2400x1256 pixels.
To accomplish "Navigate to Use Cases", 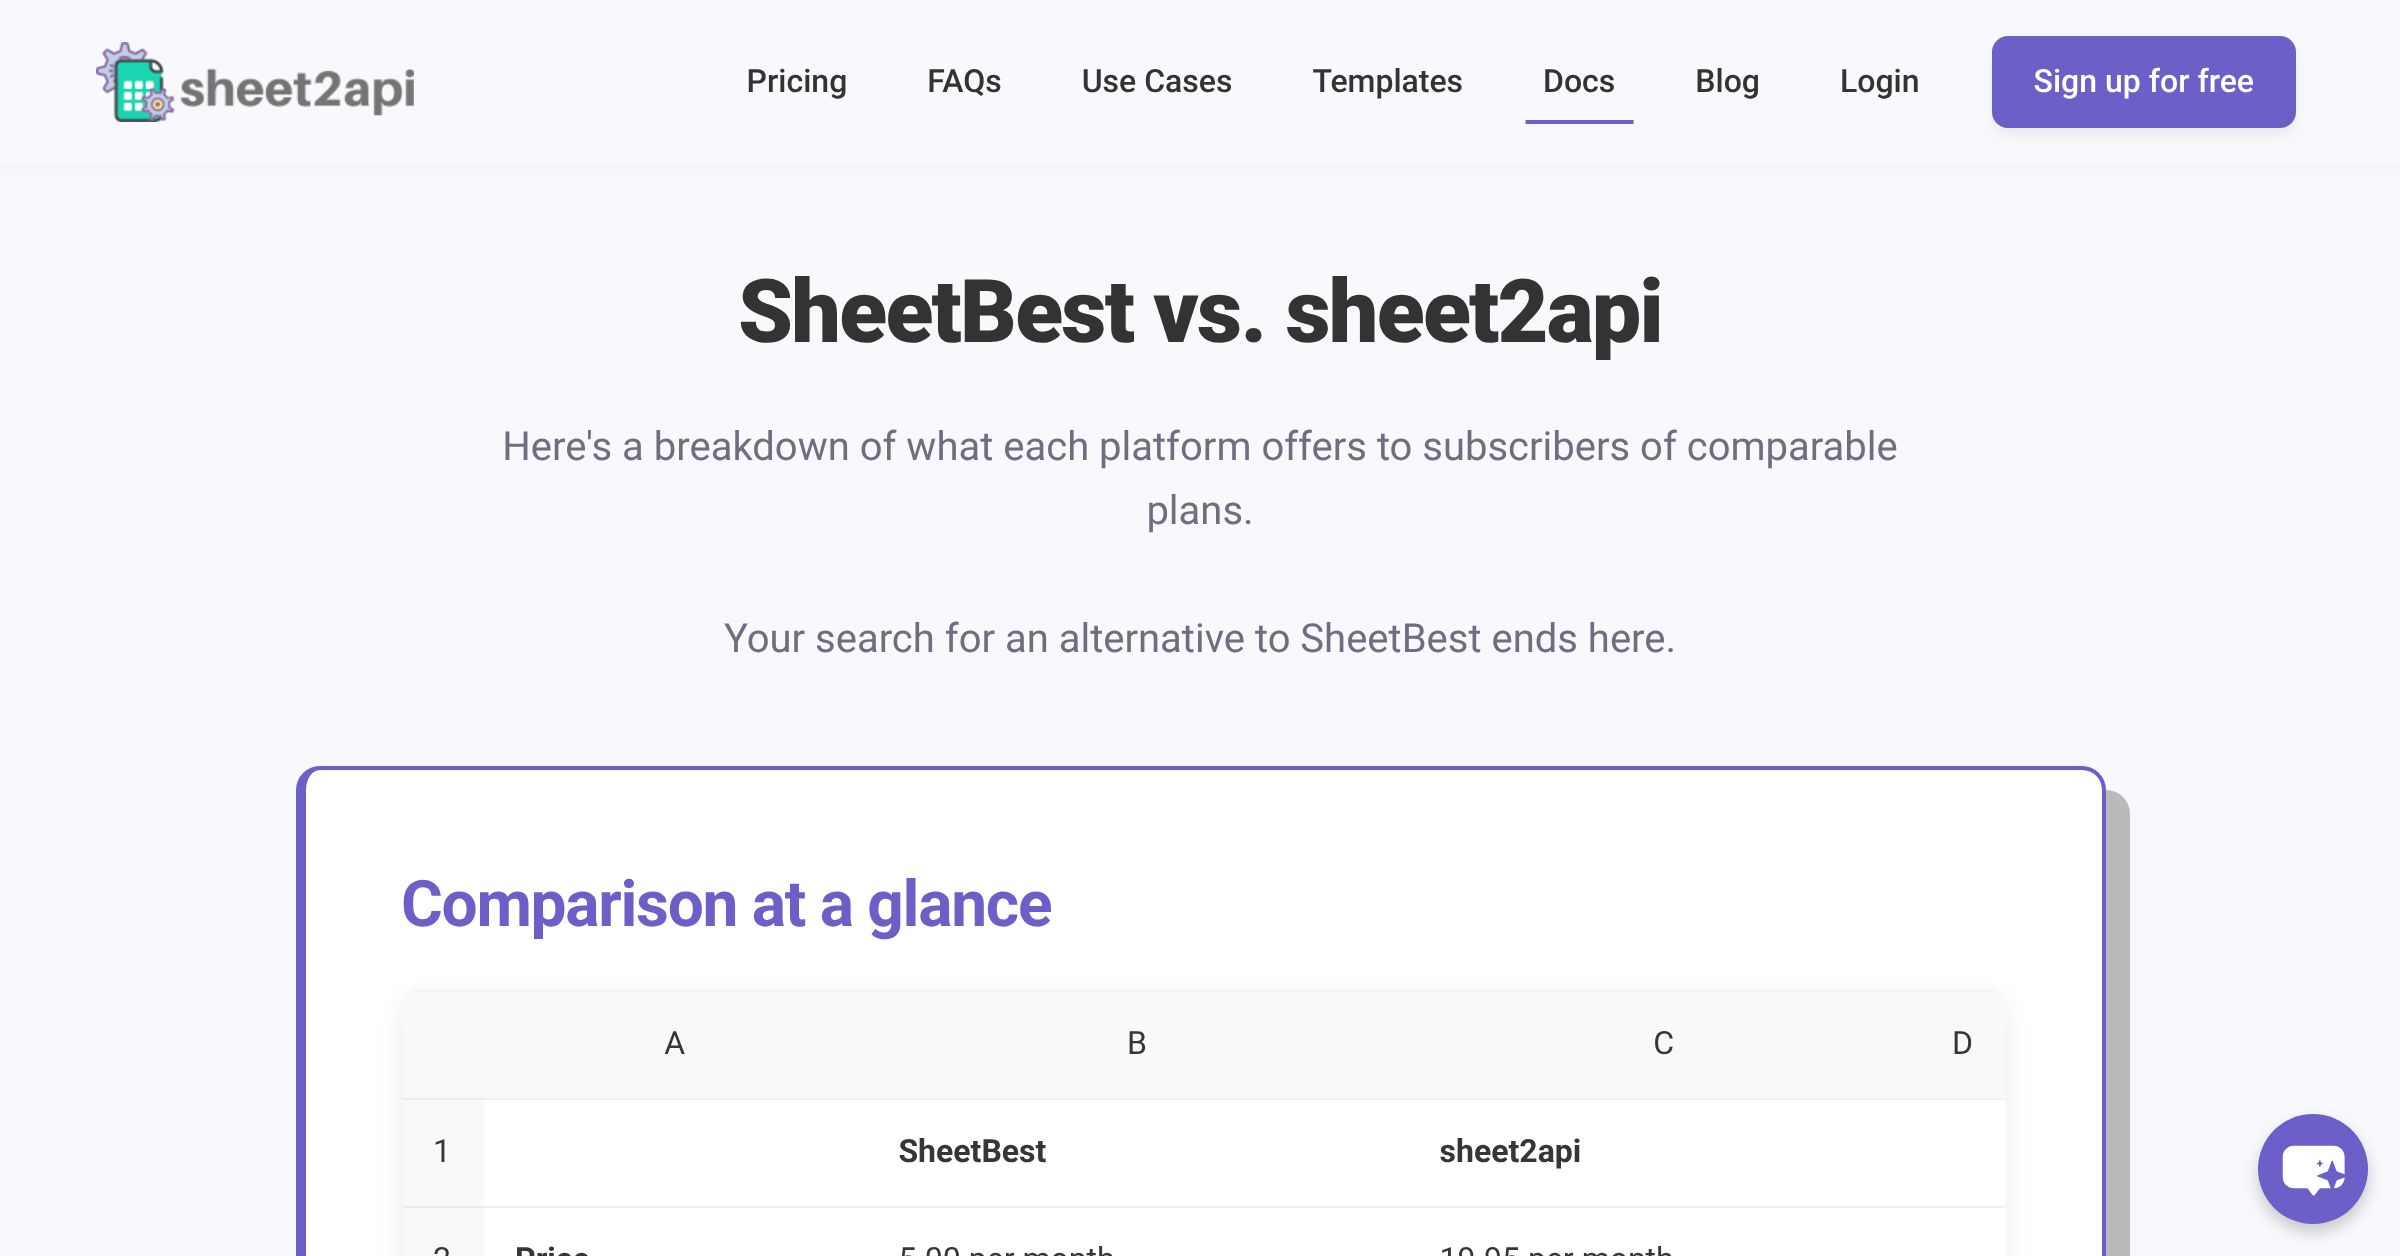I will pyautogui.click(x=1156, y=81).
